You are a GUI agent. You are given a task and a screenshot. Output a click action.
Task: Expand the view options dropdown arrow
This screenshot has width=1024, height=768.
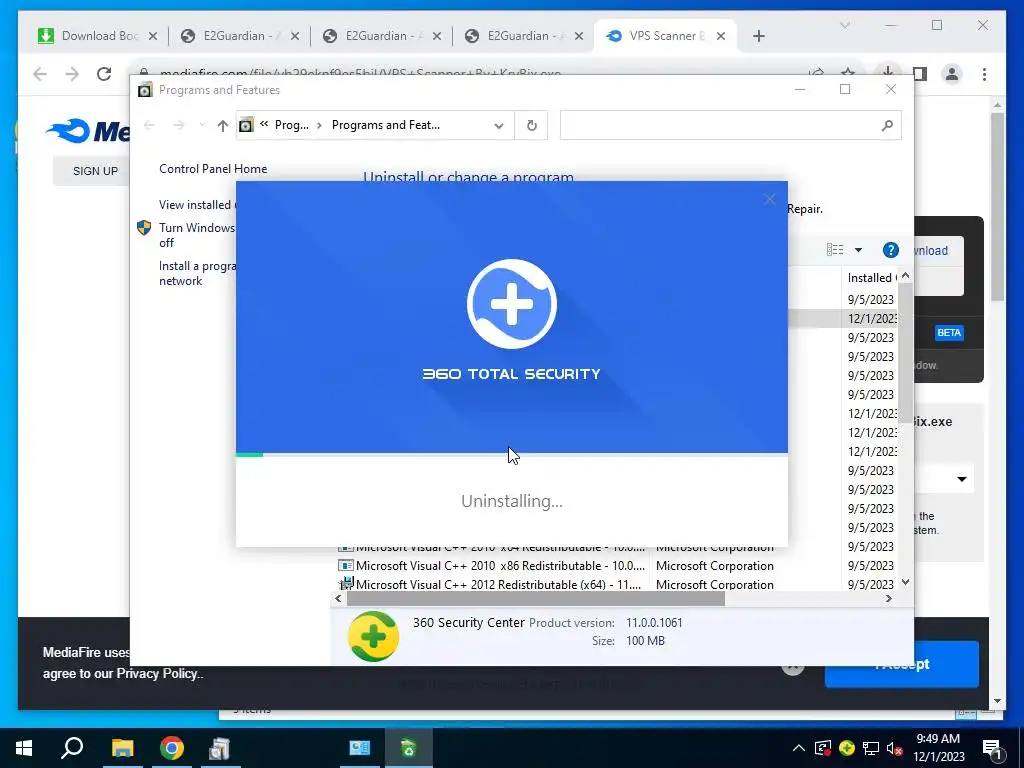click(x=858, y=249)
